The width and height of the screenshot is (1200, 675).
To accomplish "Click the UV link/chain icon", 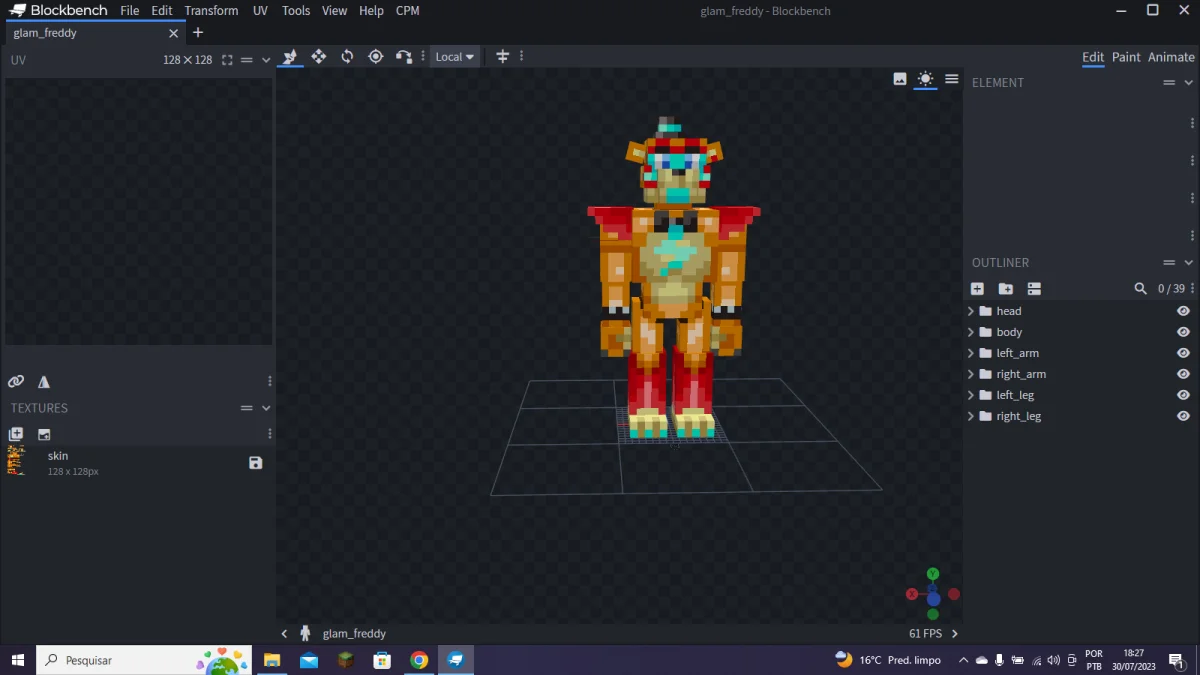I will click(x=16, y=382).
